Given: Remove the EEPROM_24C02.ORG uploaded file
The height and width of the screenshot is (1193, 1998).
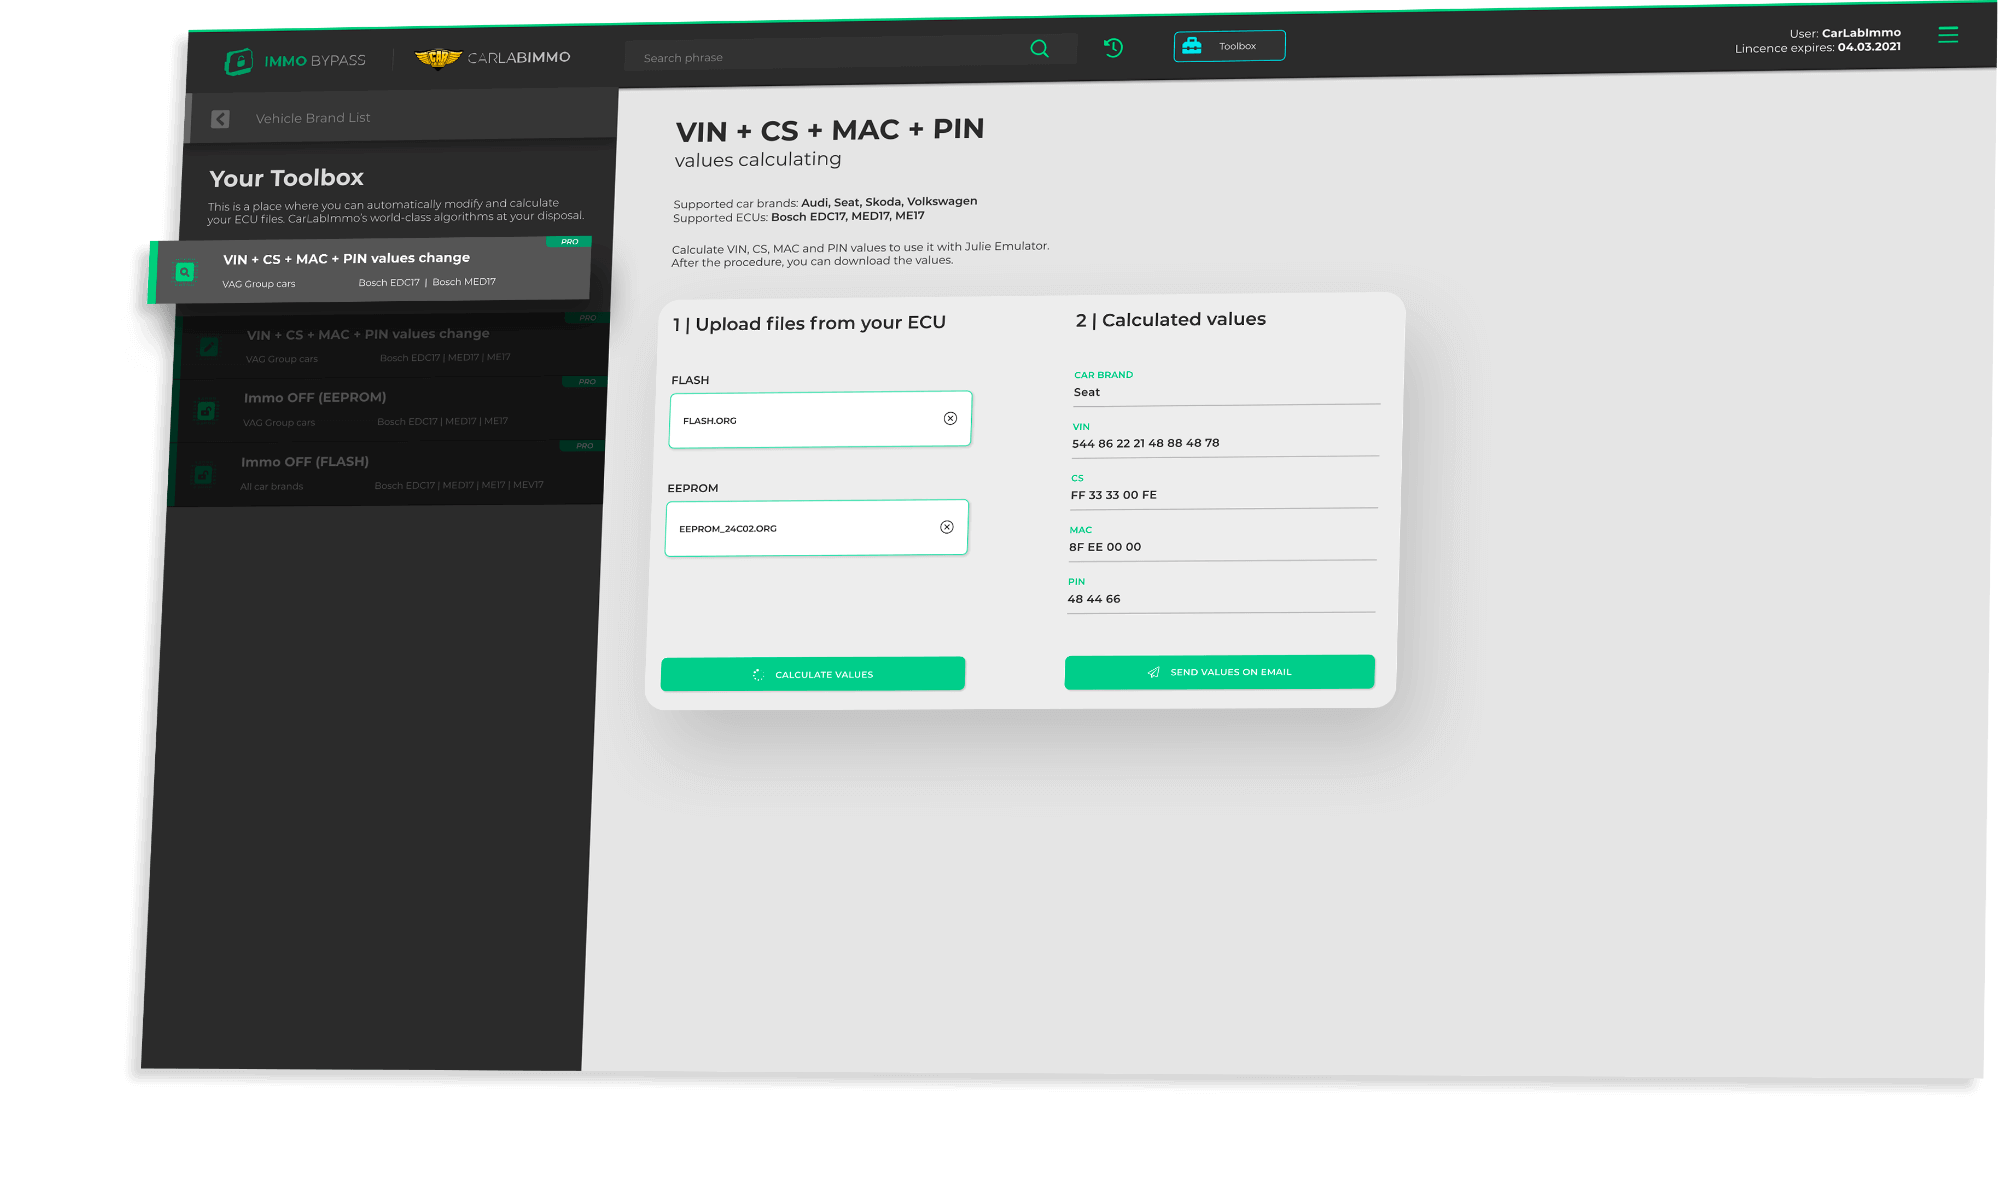Looking at the screenshot, I should [x=946, y=527].
